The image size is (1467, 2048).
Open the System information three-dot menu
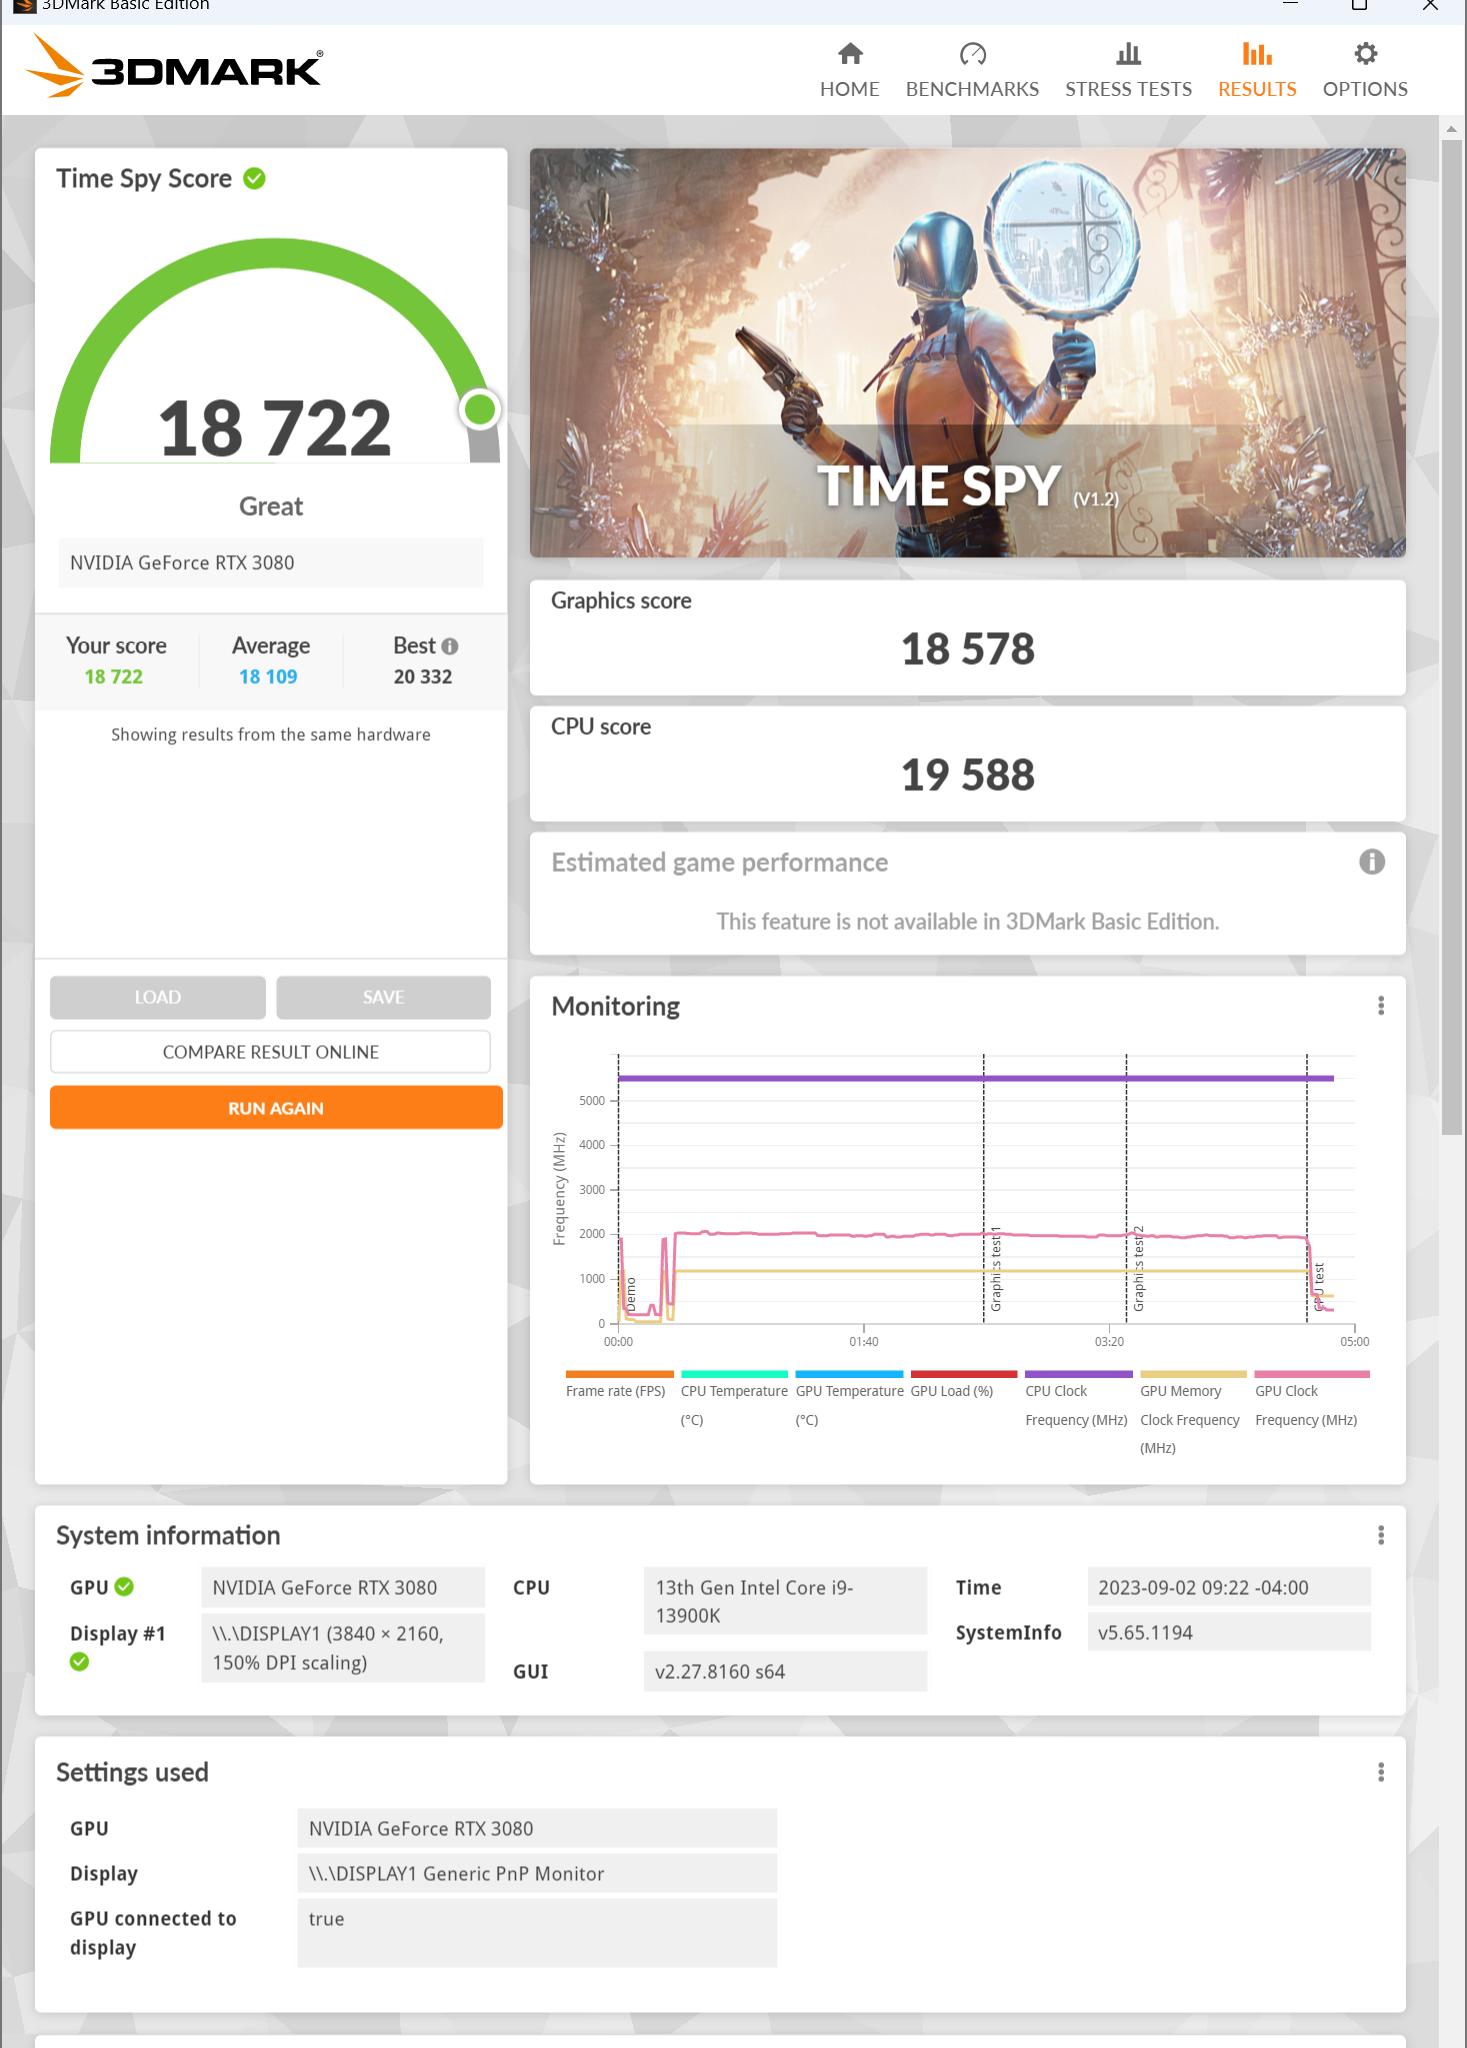point(1381,1535)
